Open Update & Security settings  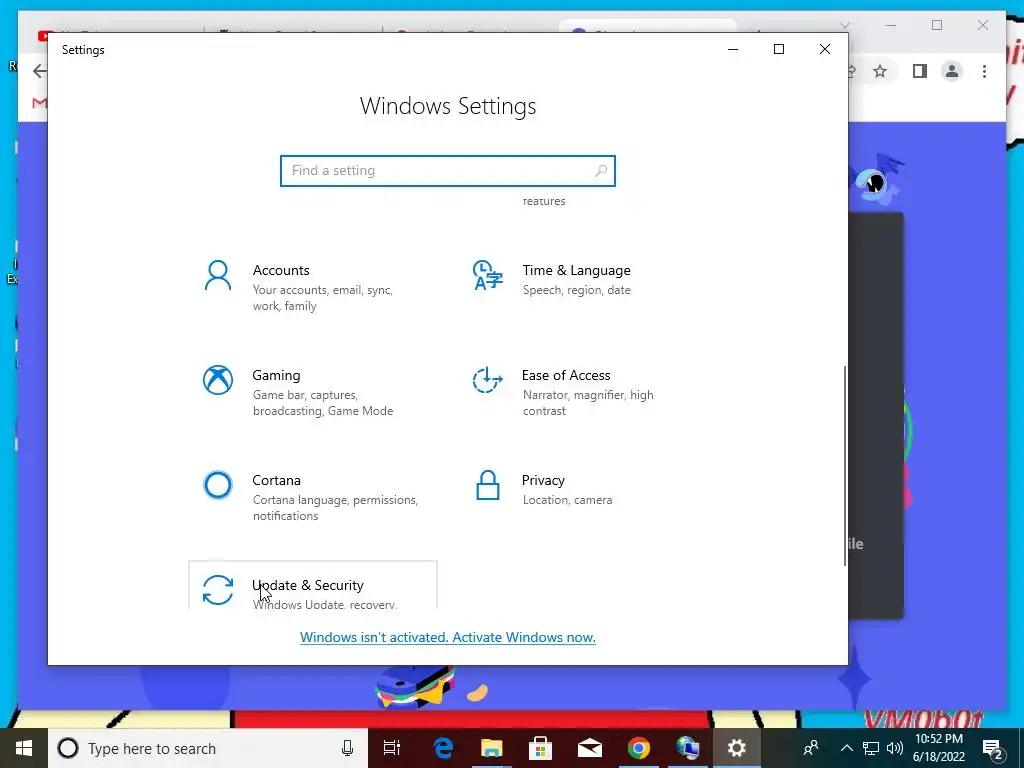[x=312, y=586]
